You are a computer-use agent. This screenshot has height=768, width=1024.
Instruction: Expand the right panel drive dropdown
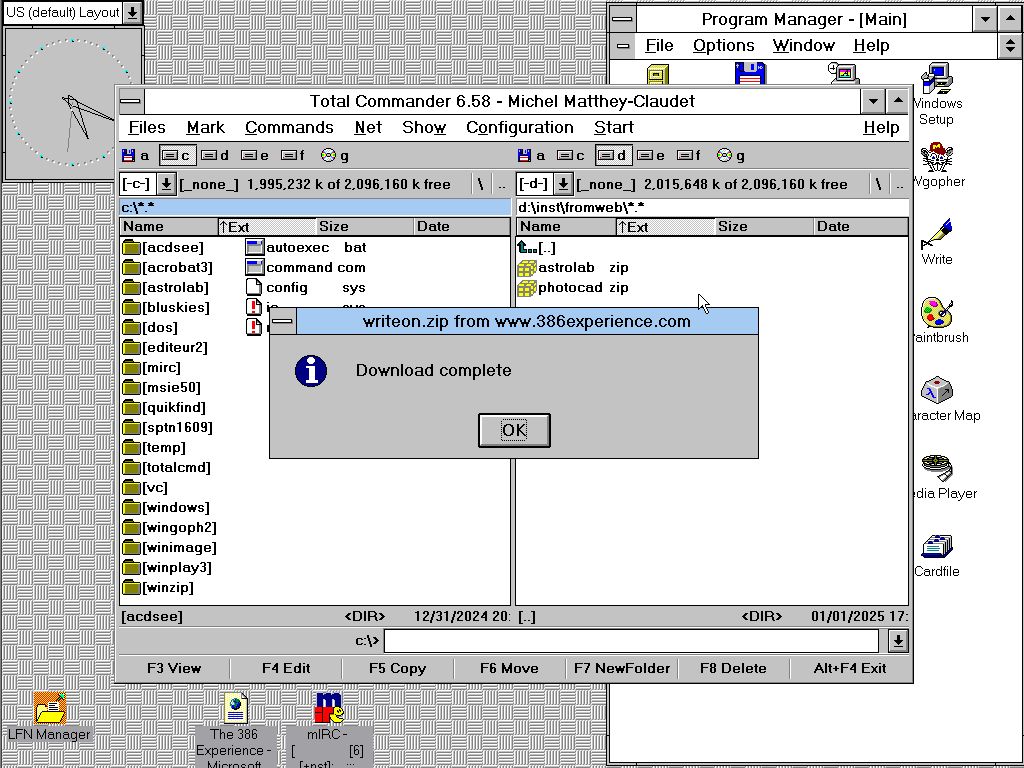(563, 184)
